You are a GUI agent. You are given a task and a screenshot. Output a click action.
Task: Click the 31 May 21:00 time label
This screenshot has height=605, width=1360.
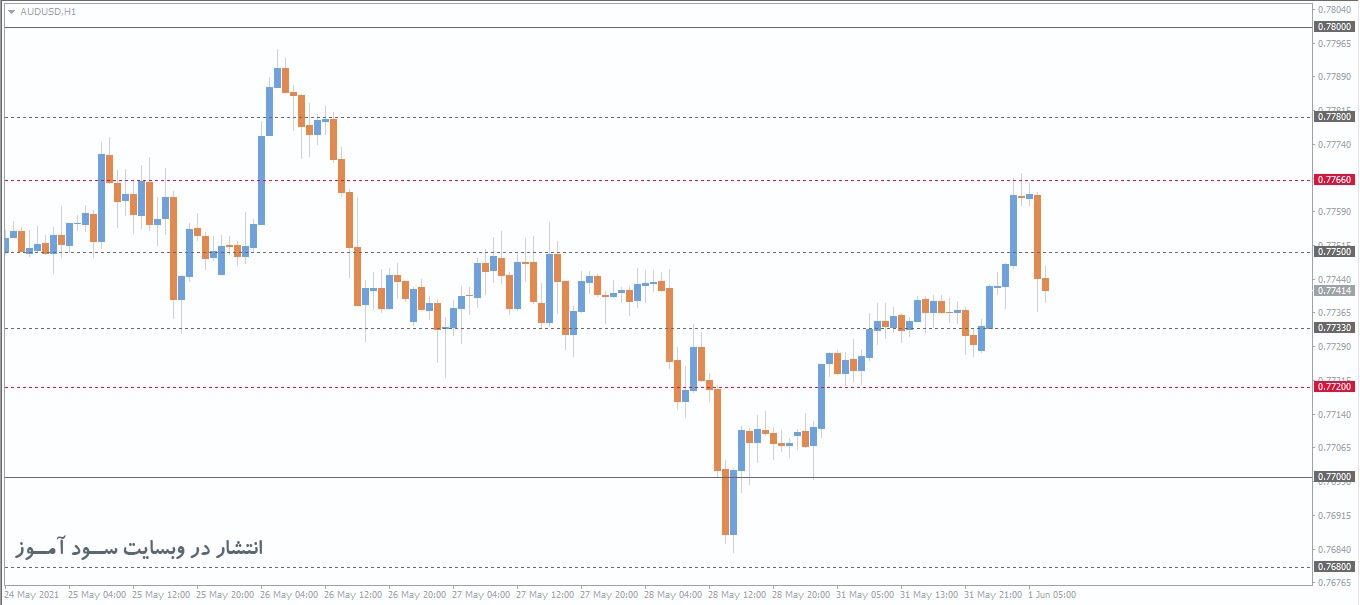pyautogui.click(x=993, y=594)
